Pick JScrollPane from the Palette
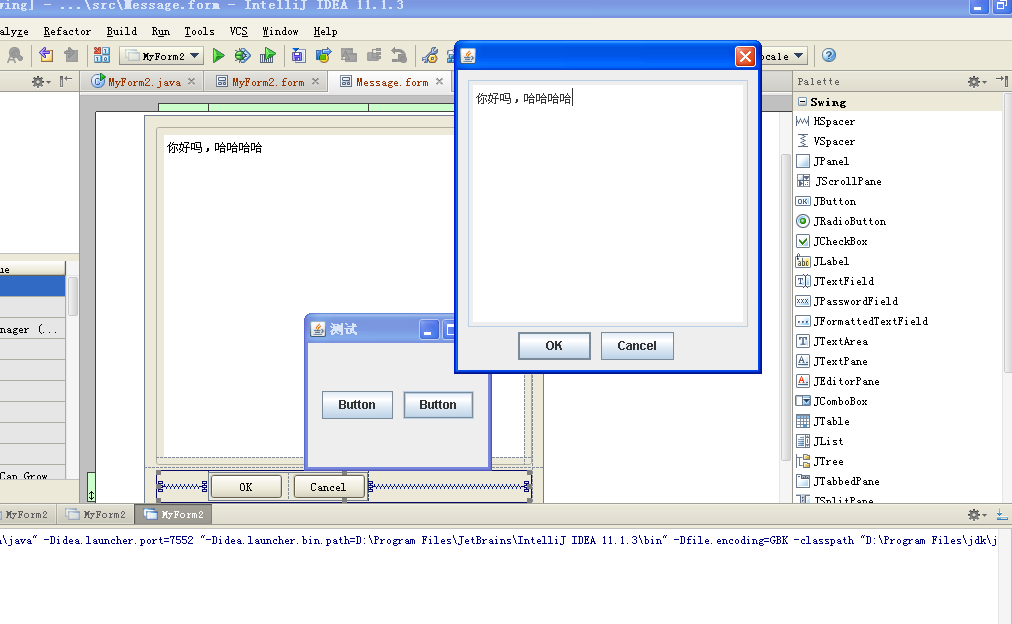The image size is (1012, 624). pos(838,181)
